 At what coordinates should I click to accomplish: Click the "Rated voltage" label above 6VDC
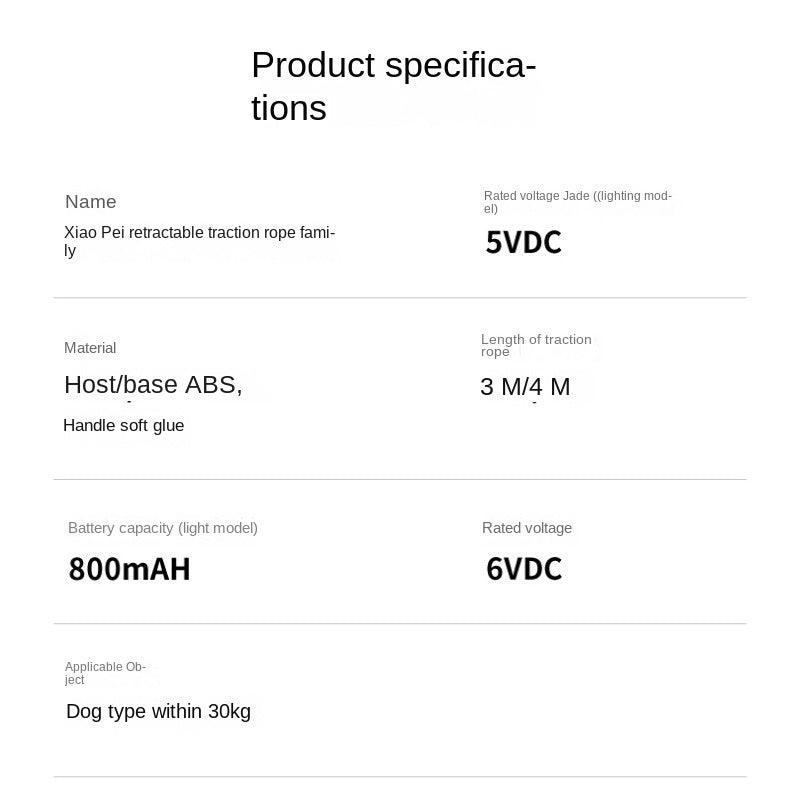coord(527,528)
